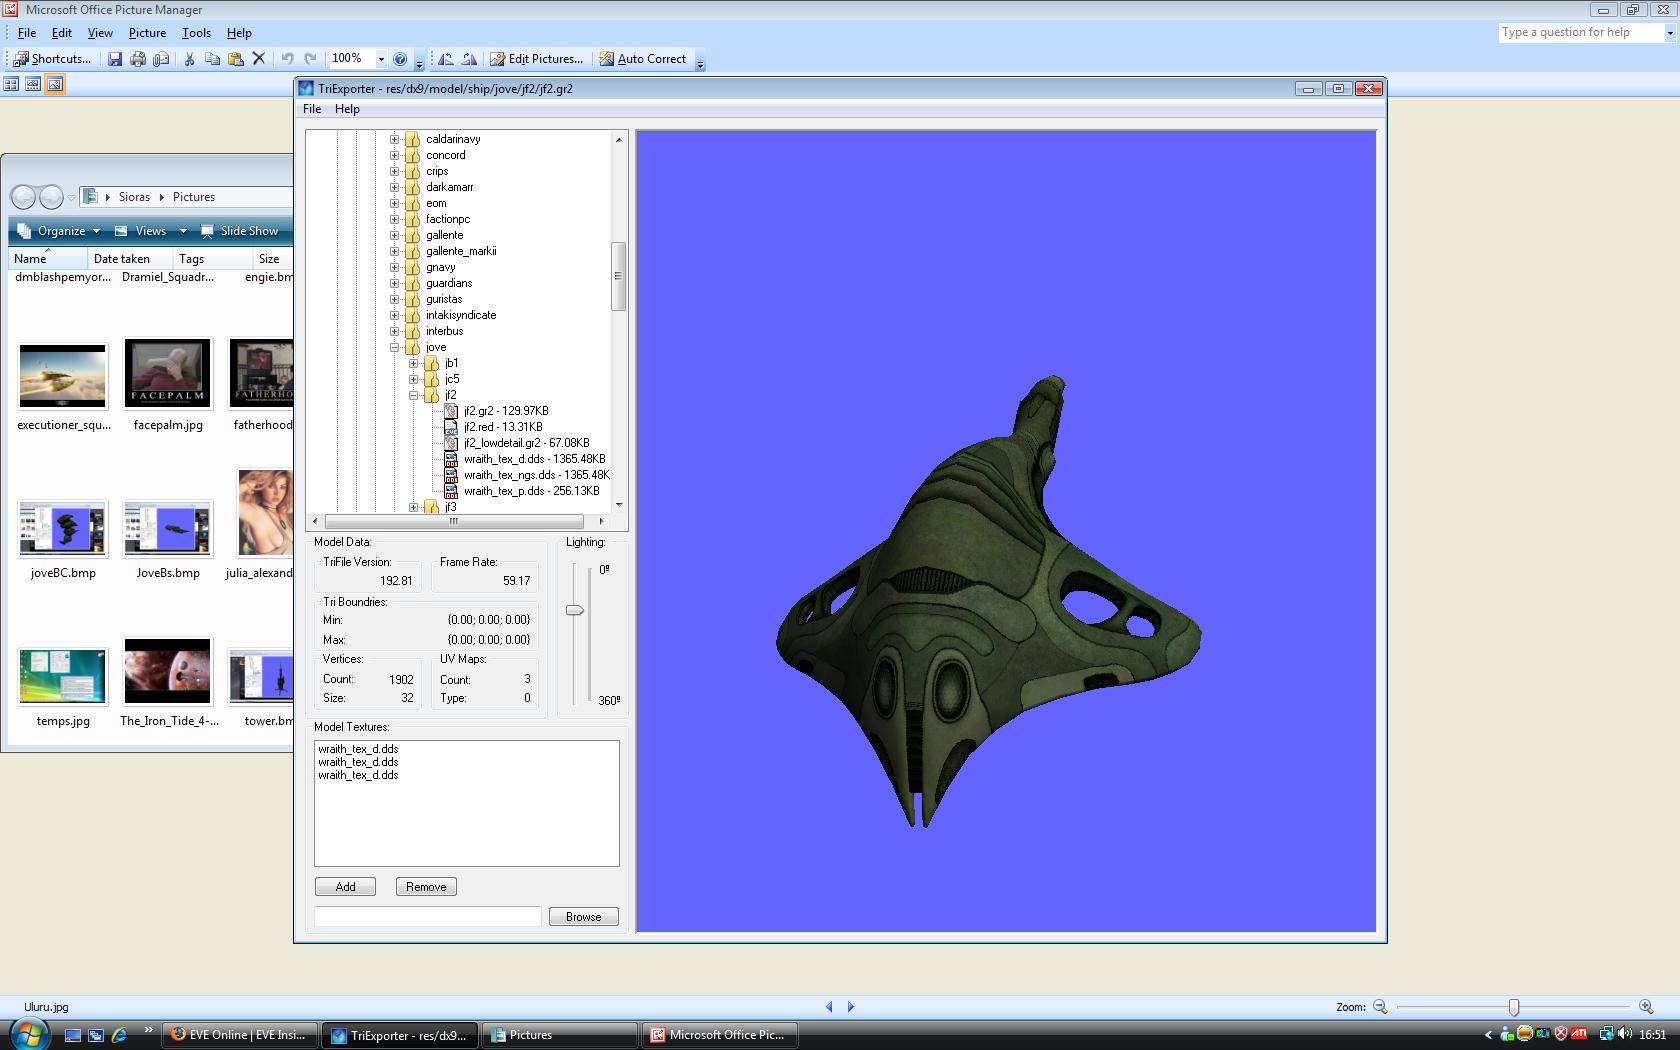
Task: Click the Delete X icon in the toolbar
Action: click(x=258, y=59)
